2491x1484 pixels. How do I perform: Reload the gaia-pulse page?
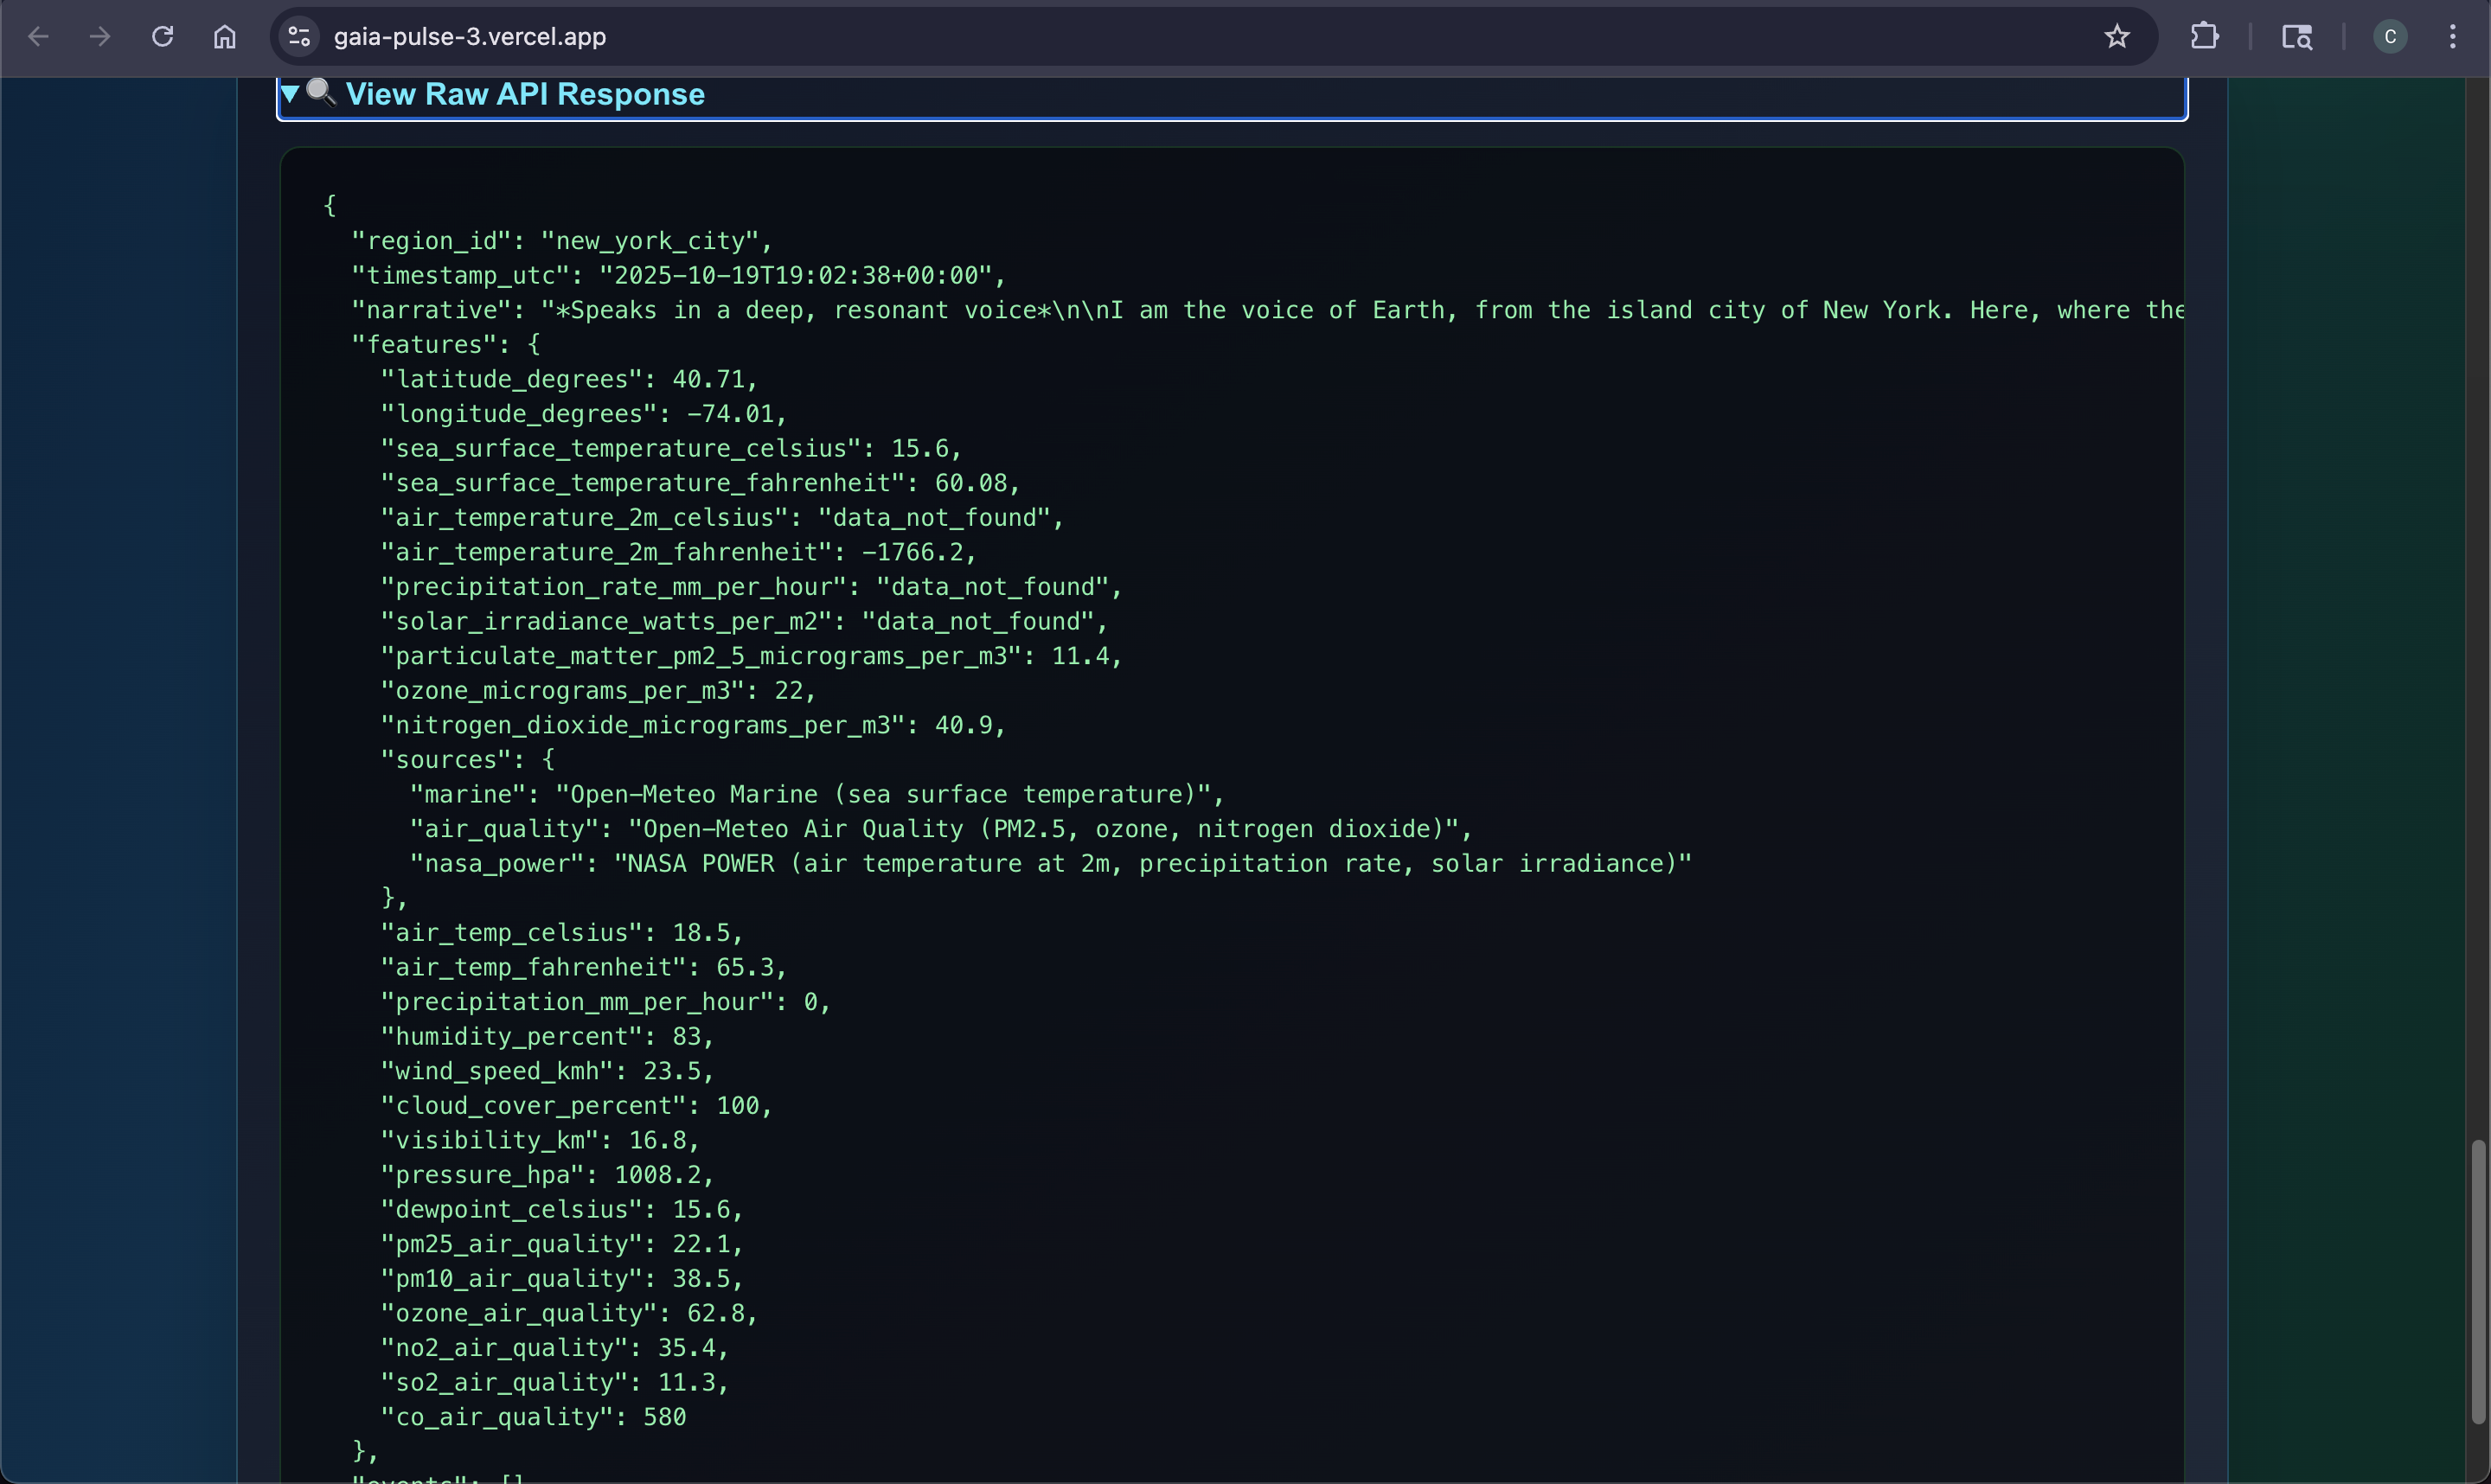[x=162, y=37]
